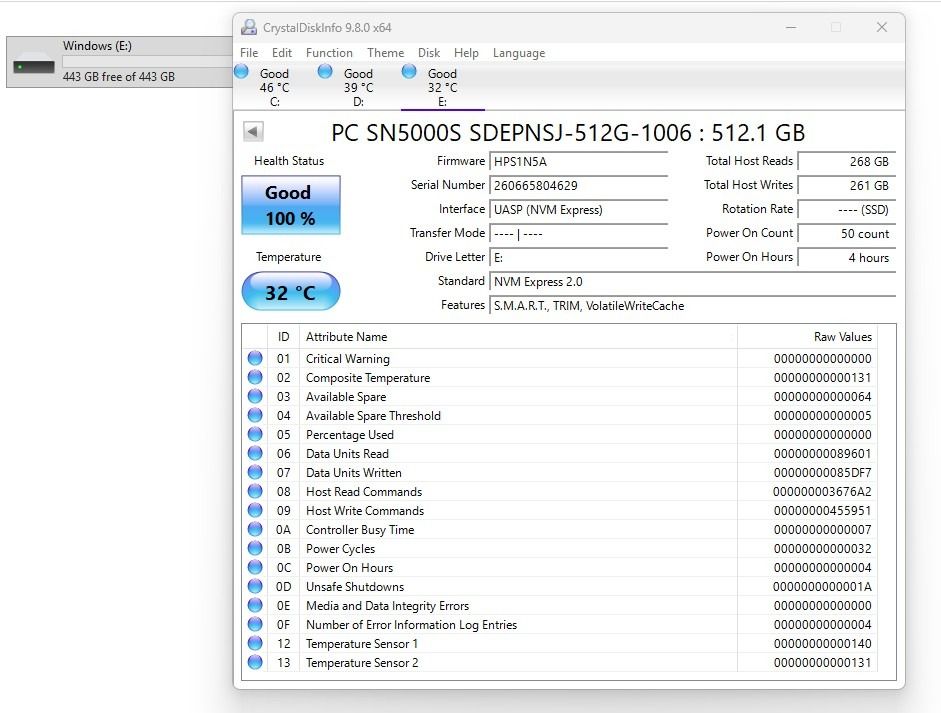Open the File menu

click(x=249, y=53)
